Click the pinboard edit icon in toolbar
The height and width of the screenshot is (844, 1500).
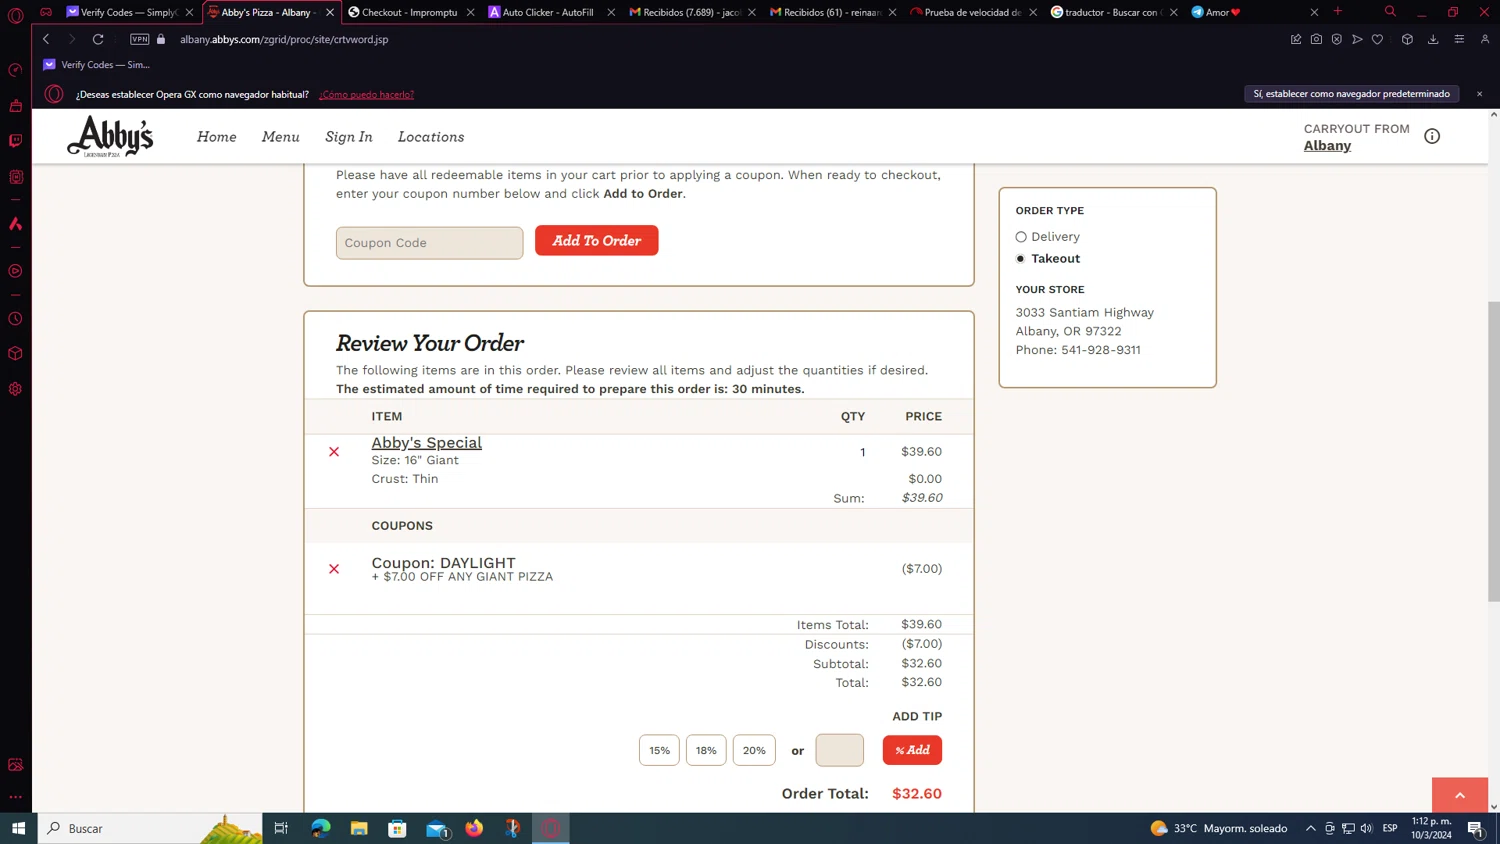[x=1296, y=39]
